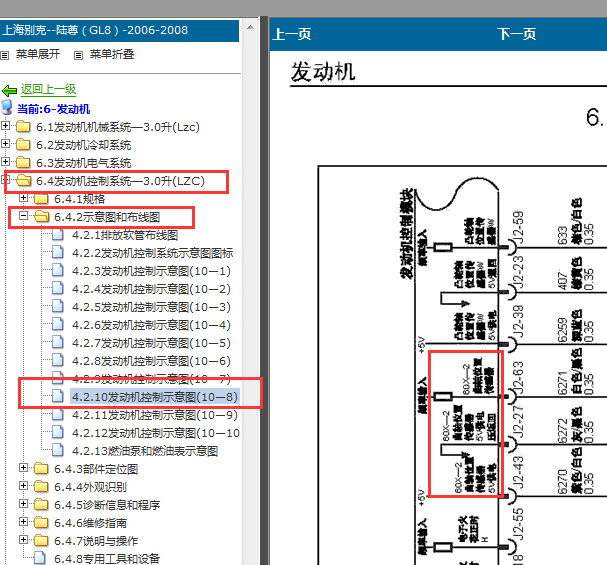Expand the 6.4.7说明与操作 node
The height and width of the screenshot is (565, 607).
23,539
